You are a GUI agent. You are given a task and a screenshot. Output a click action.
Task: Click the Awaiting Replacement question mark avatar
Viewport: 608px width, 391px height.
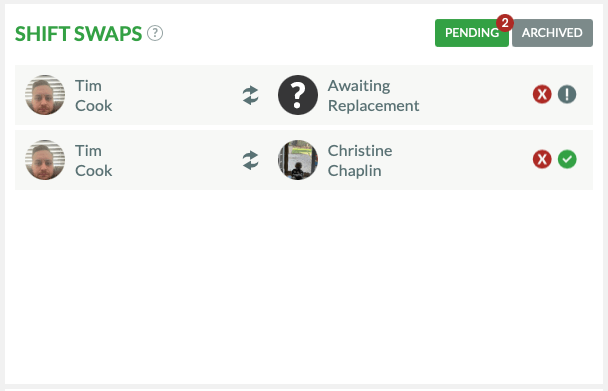[x=298, y=95]
